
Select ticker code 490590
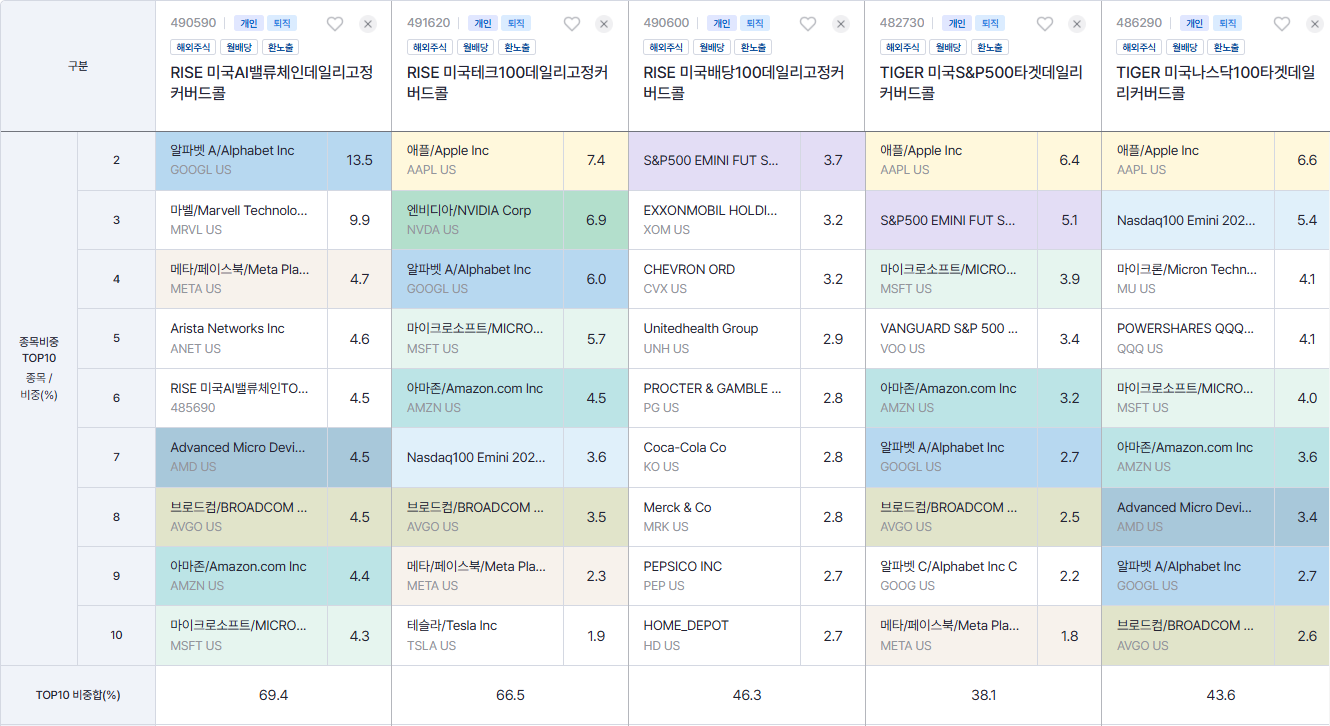coord(193,23)
